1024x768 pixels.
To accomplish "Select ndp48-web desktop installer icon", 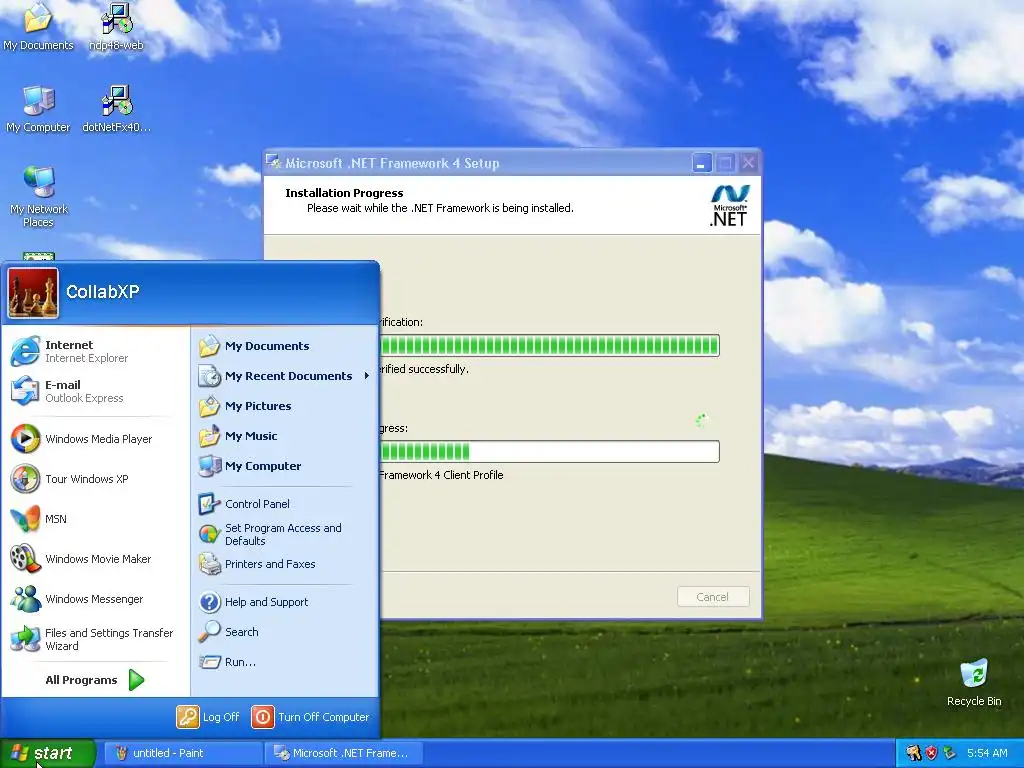I will (x=116, y=27).
